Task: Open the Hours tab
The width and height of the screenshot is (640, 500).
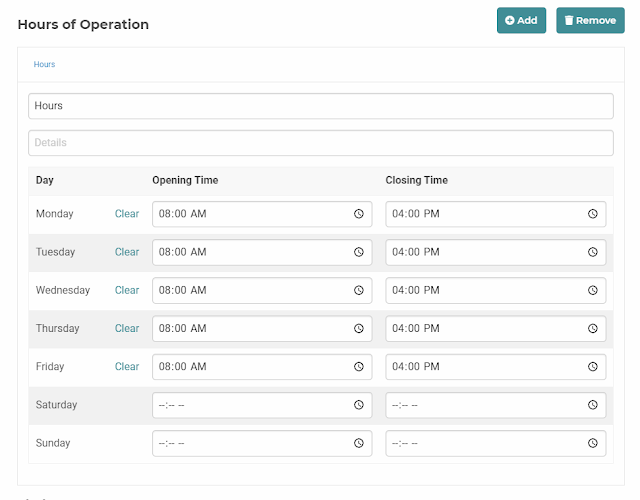Action: click(44, 64)
